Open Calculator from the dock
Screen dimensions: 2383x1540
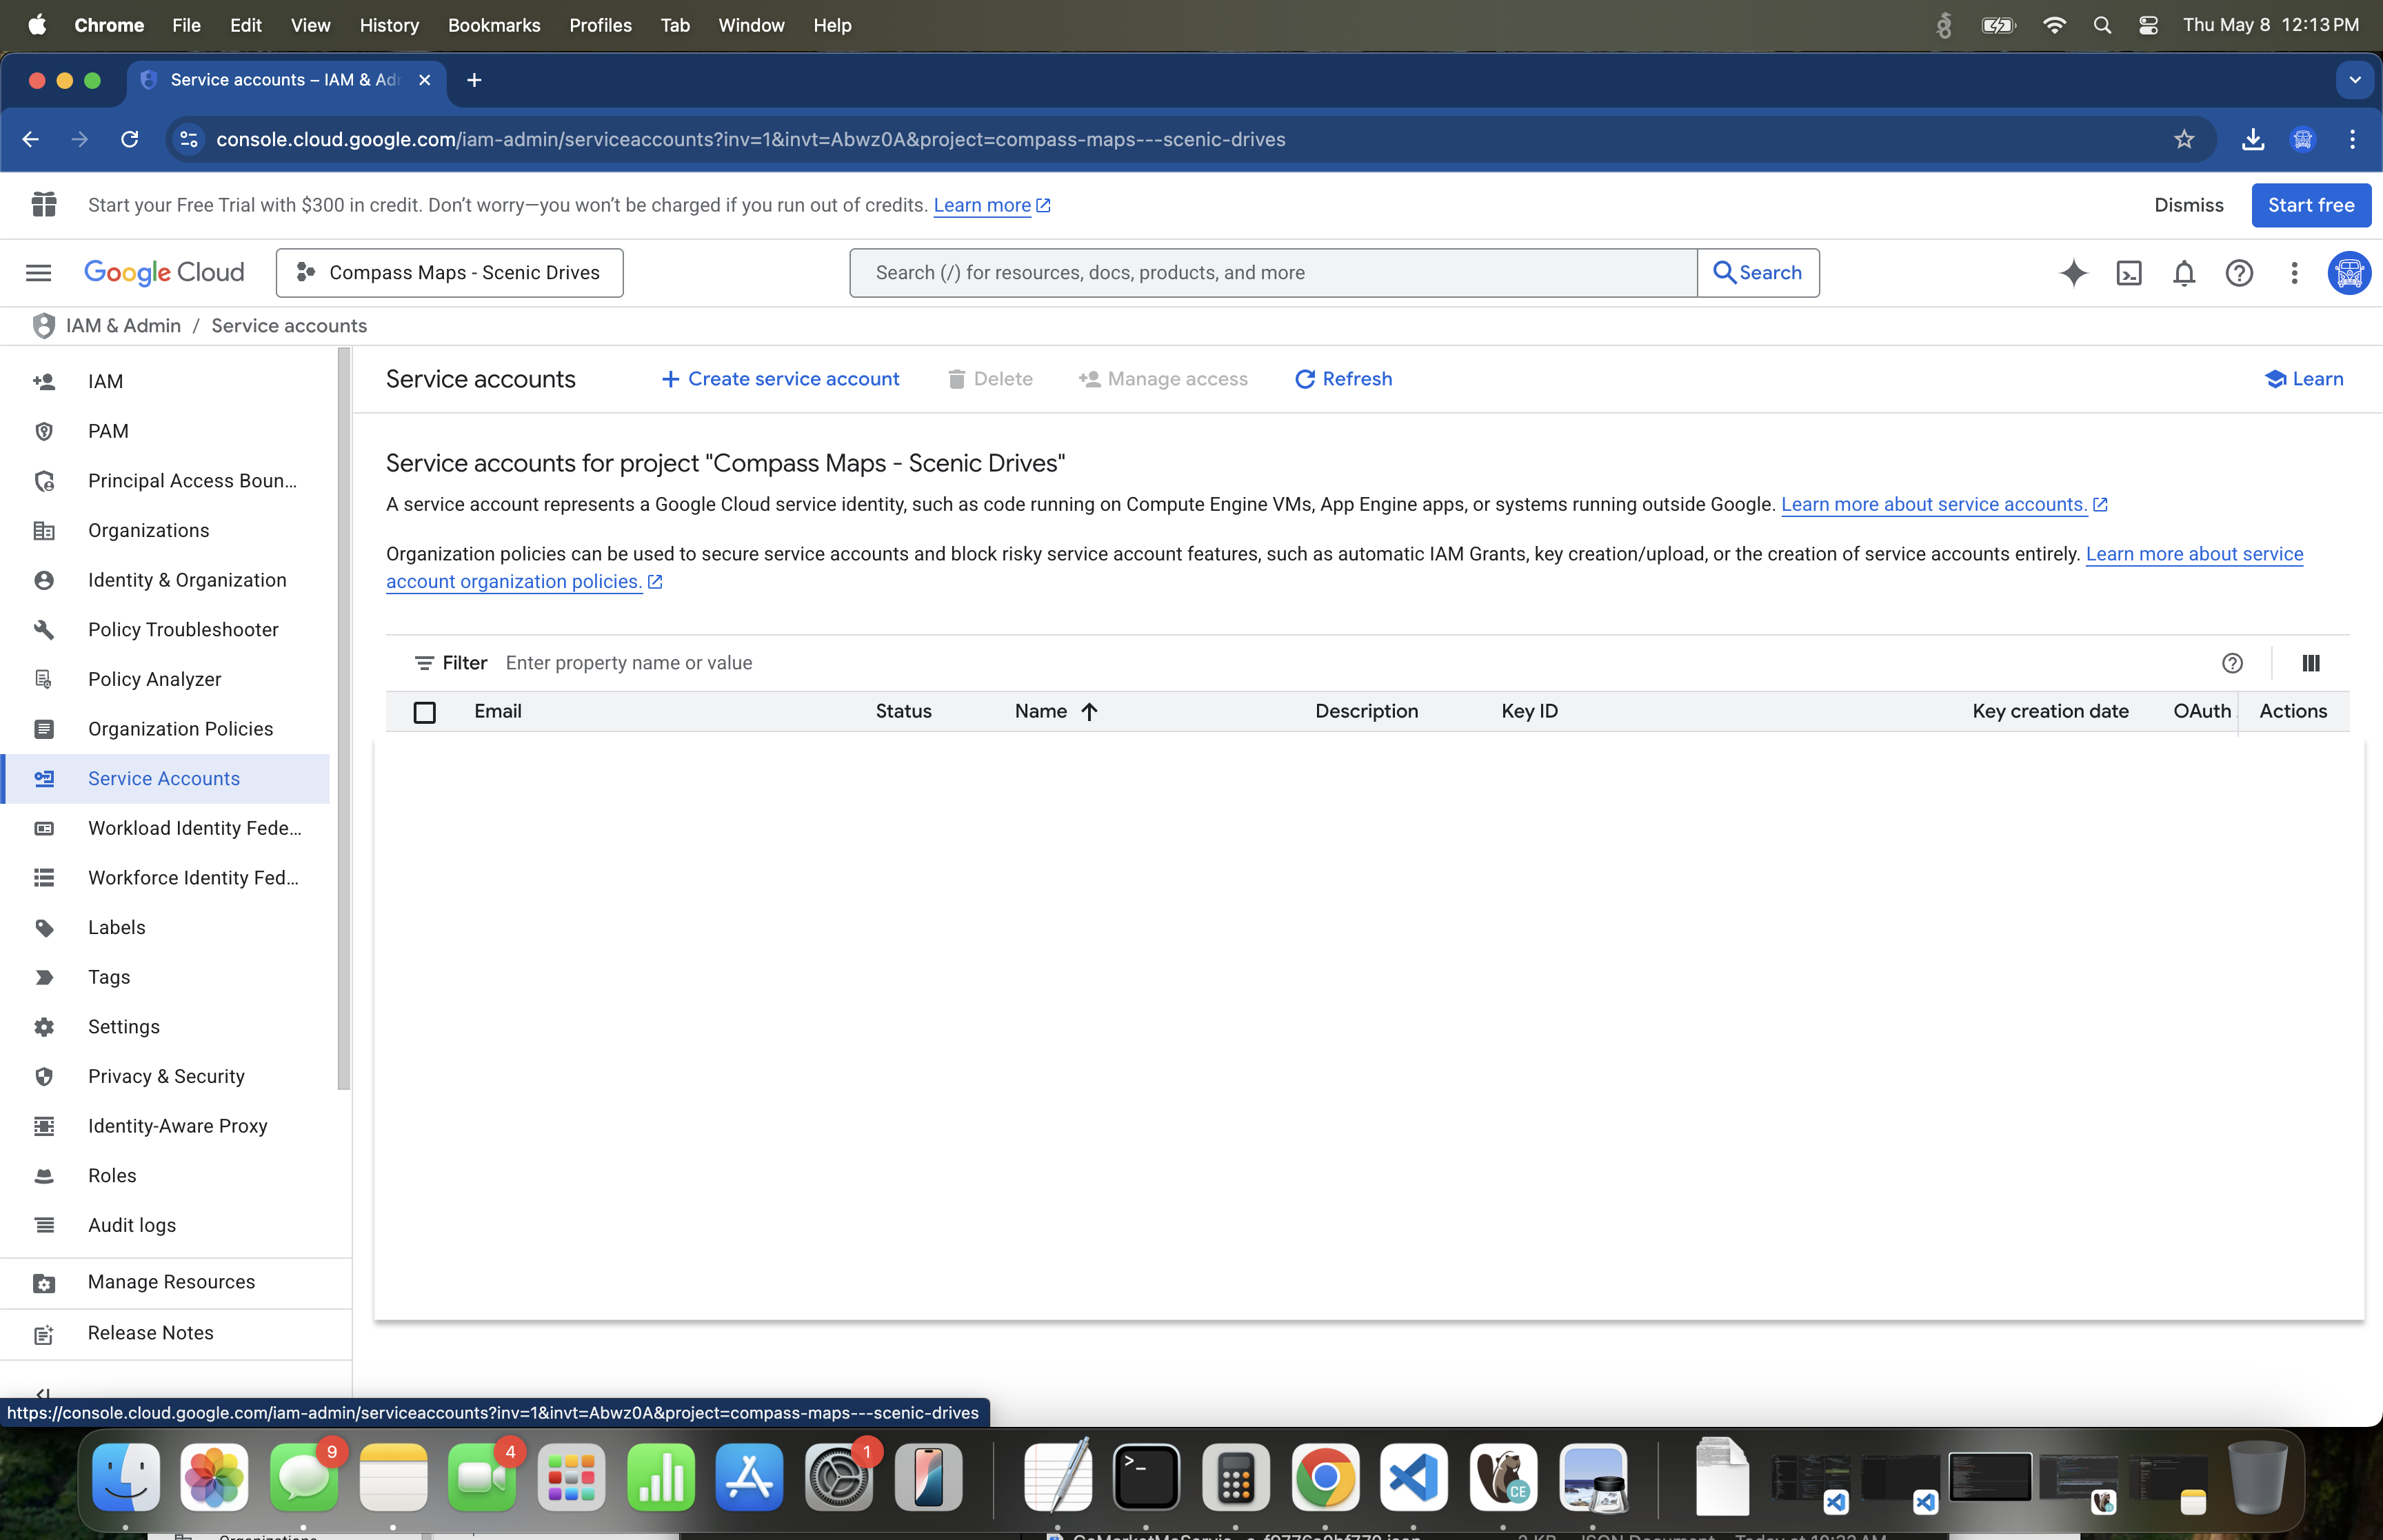[x=1236, y=1477]
